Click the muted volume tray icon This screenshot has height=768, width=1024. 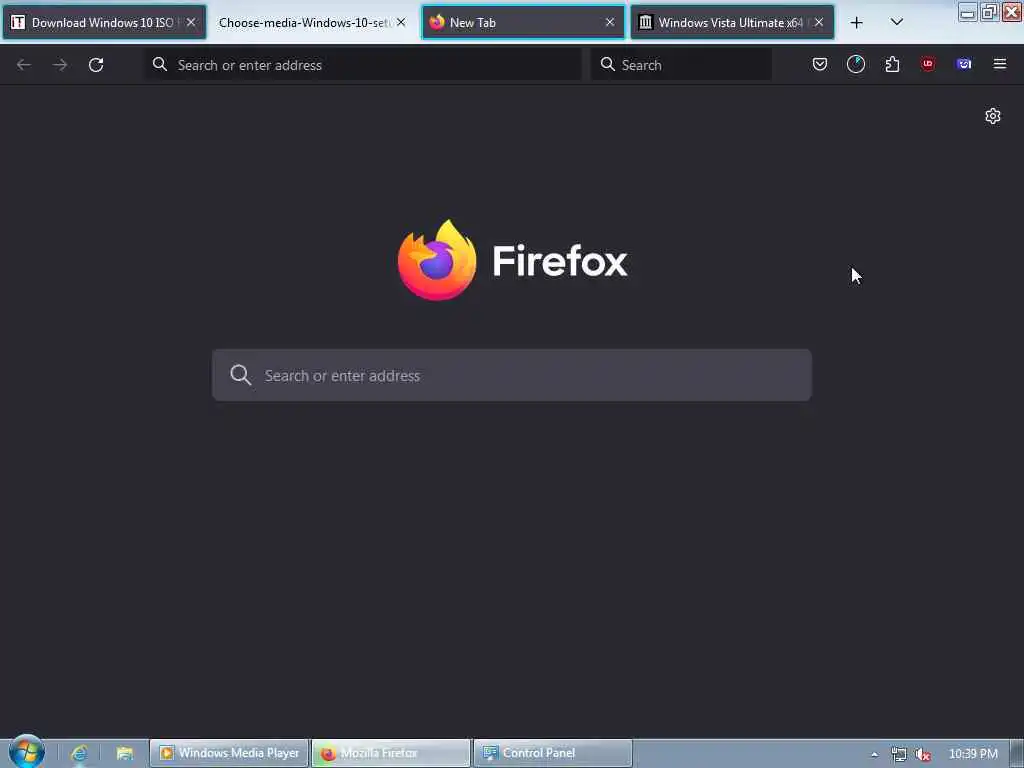(x=923, y=754)
